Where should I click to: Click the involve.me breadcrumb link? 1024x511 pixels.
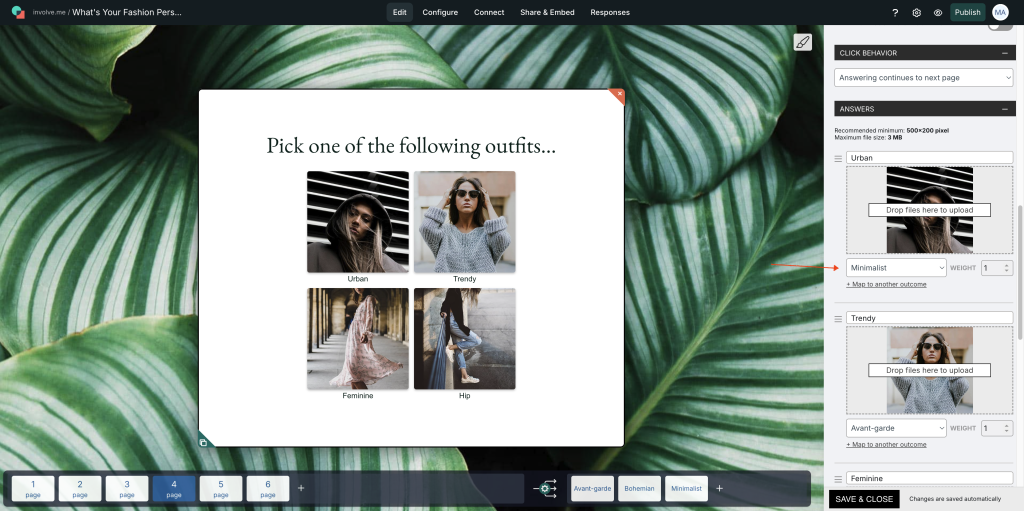tap(49, 12)
